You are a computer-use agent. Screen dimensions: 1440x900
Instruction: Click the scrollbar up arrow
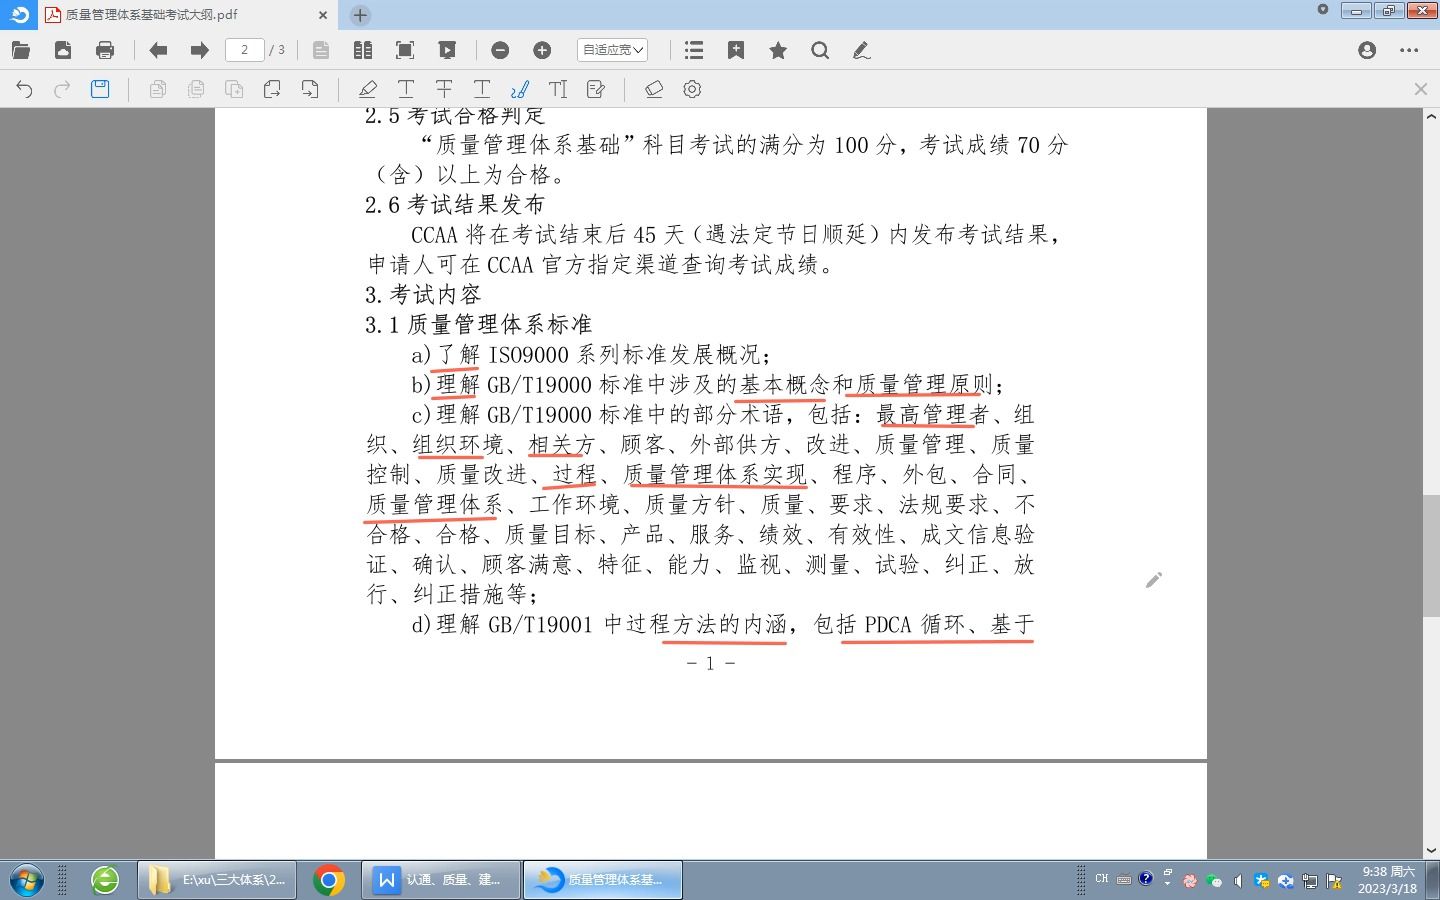(1431, 117)
